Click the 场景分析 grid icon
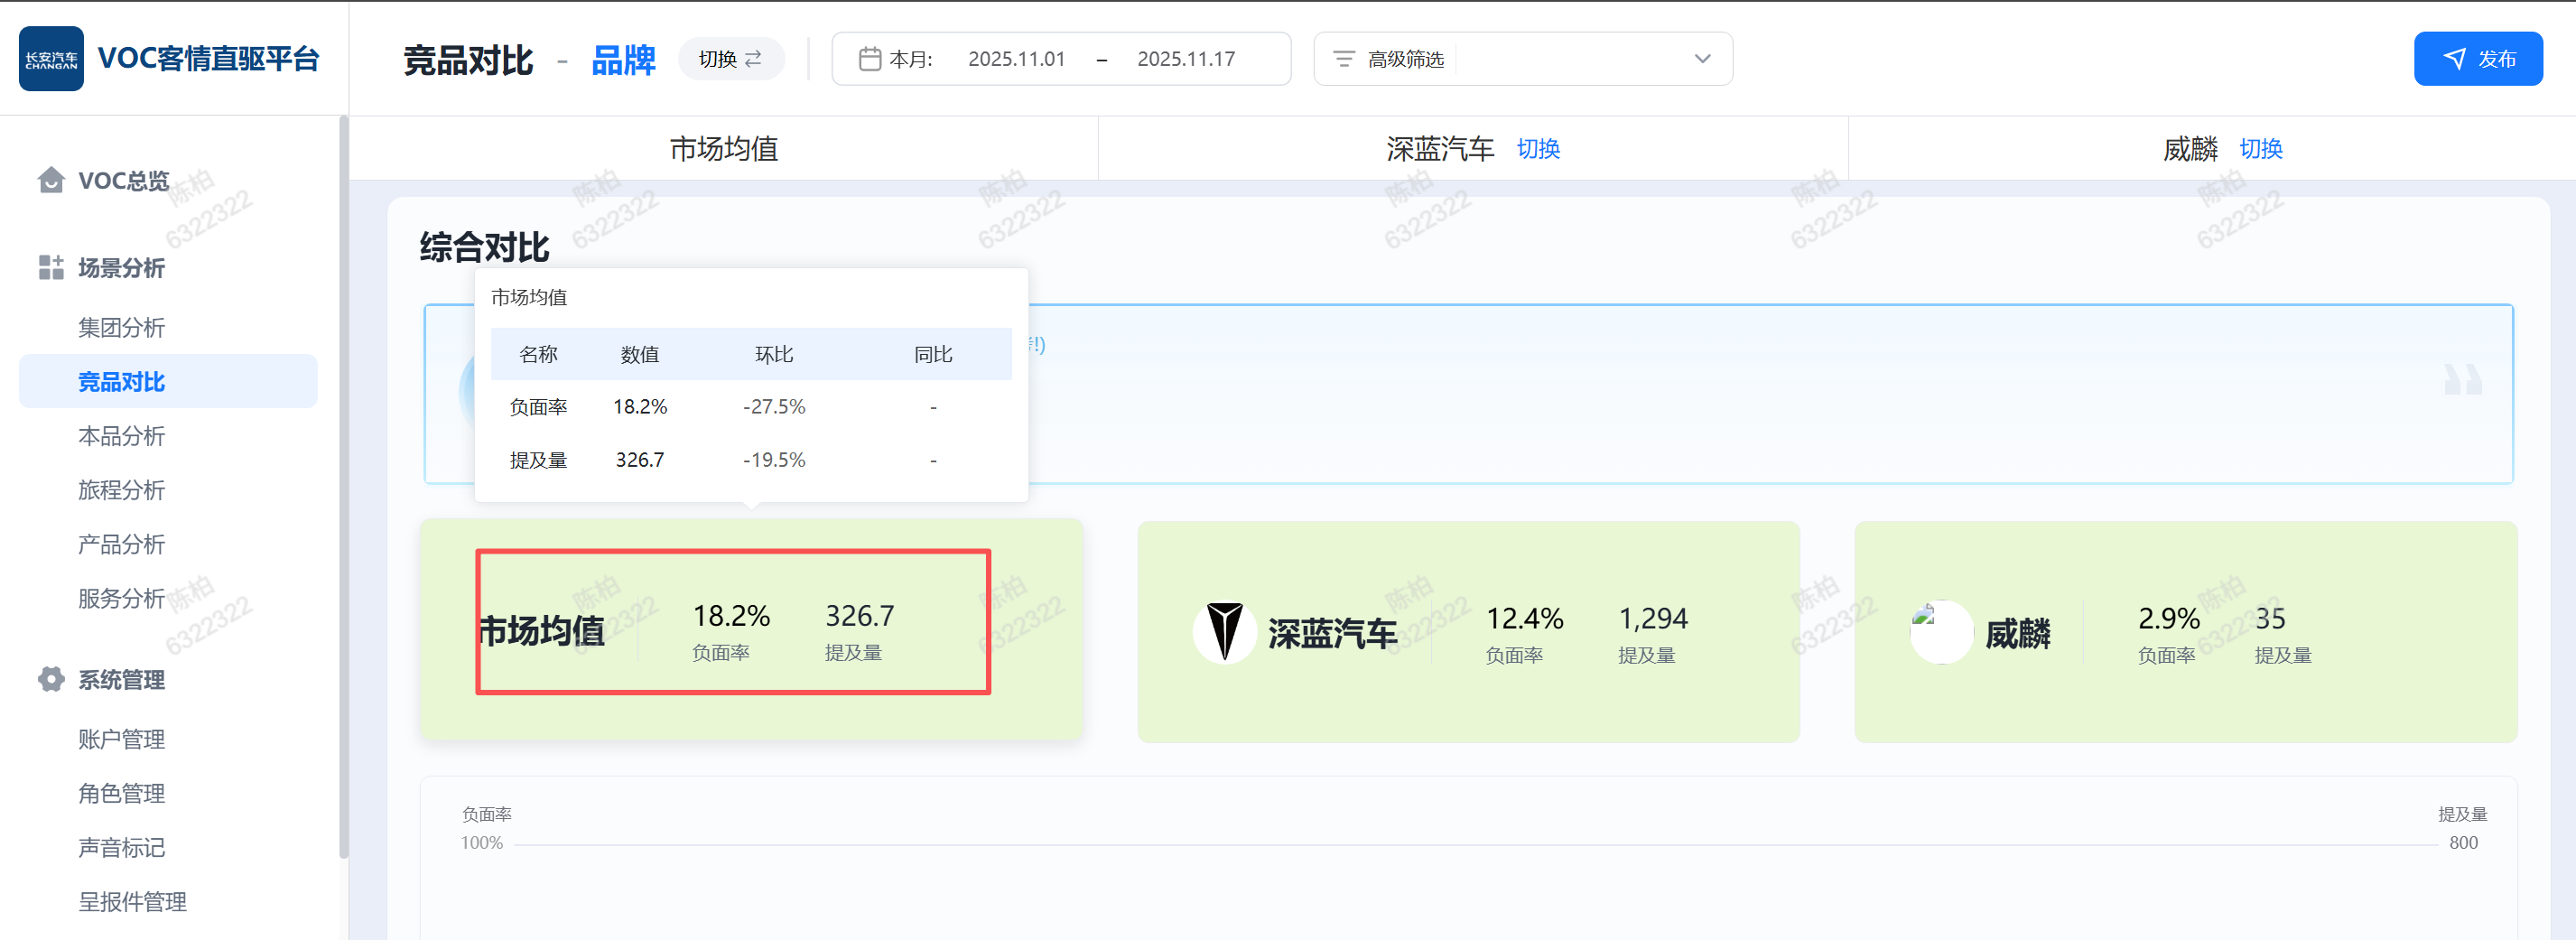The height and width of the screenshot is (940, 2576). tap(51, 267)
